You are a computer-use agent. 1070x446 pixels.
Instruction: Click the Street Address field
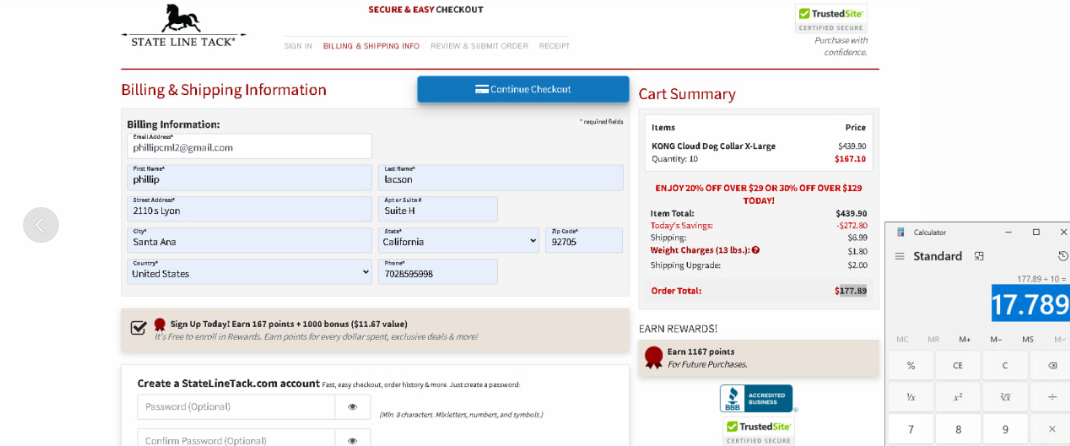click(x=250, y=209)
